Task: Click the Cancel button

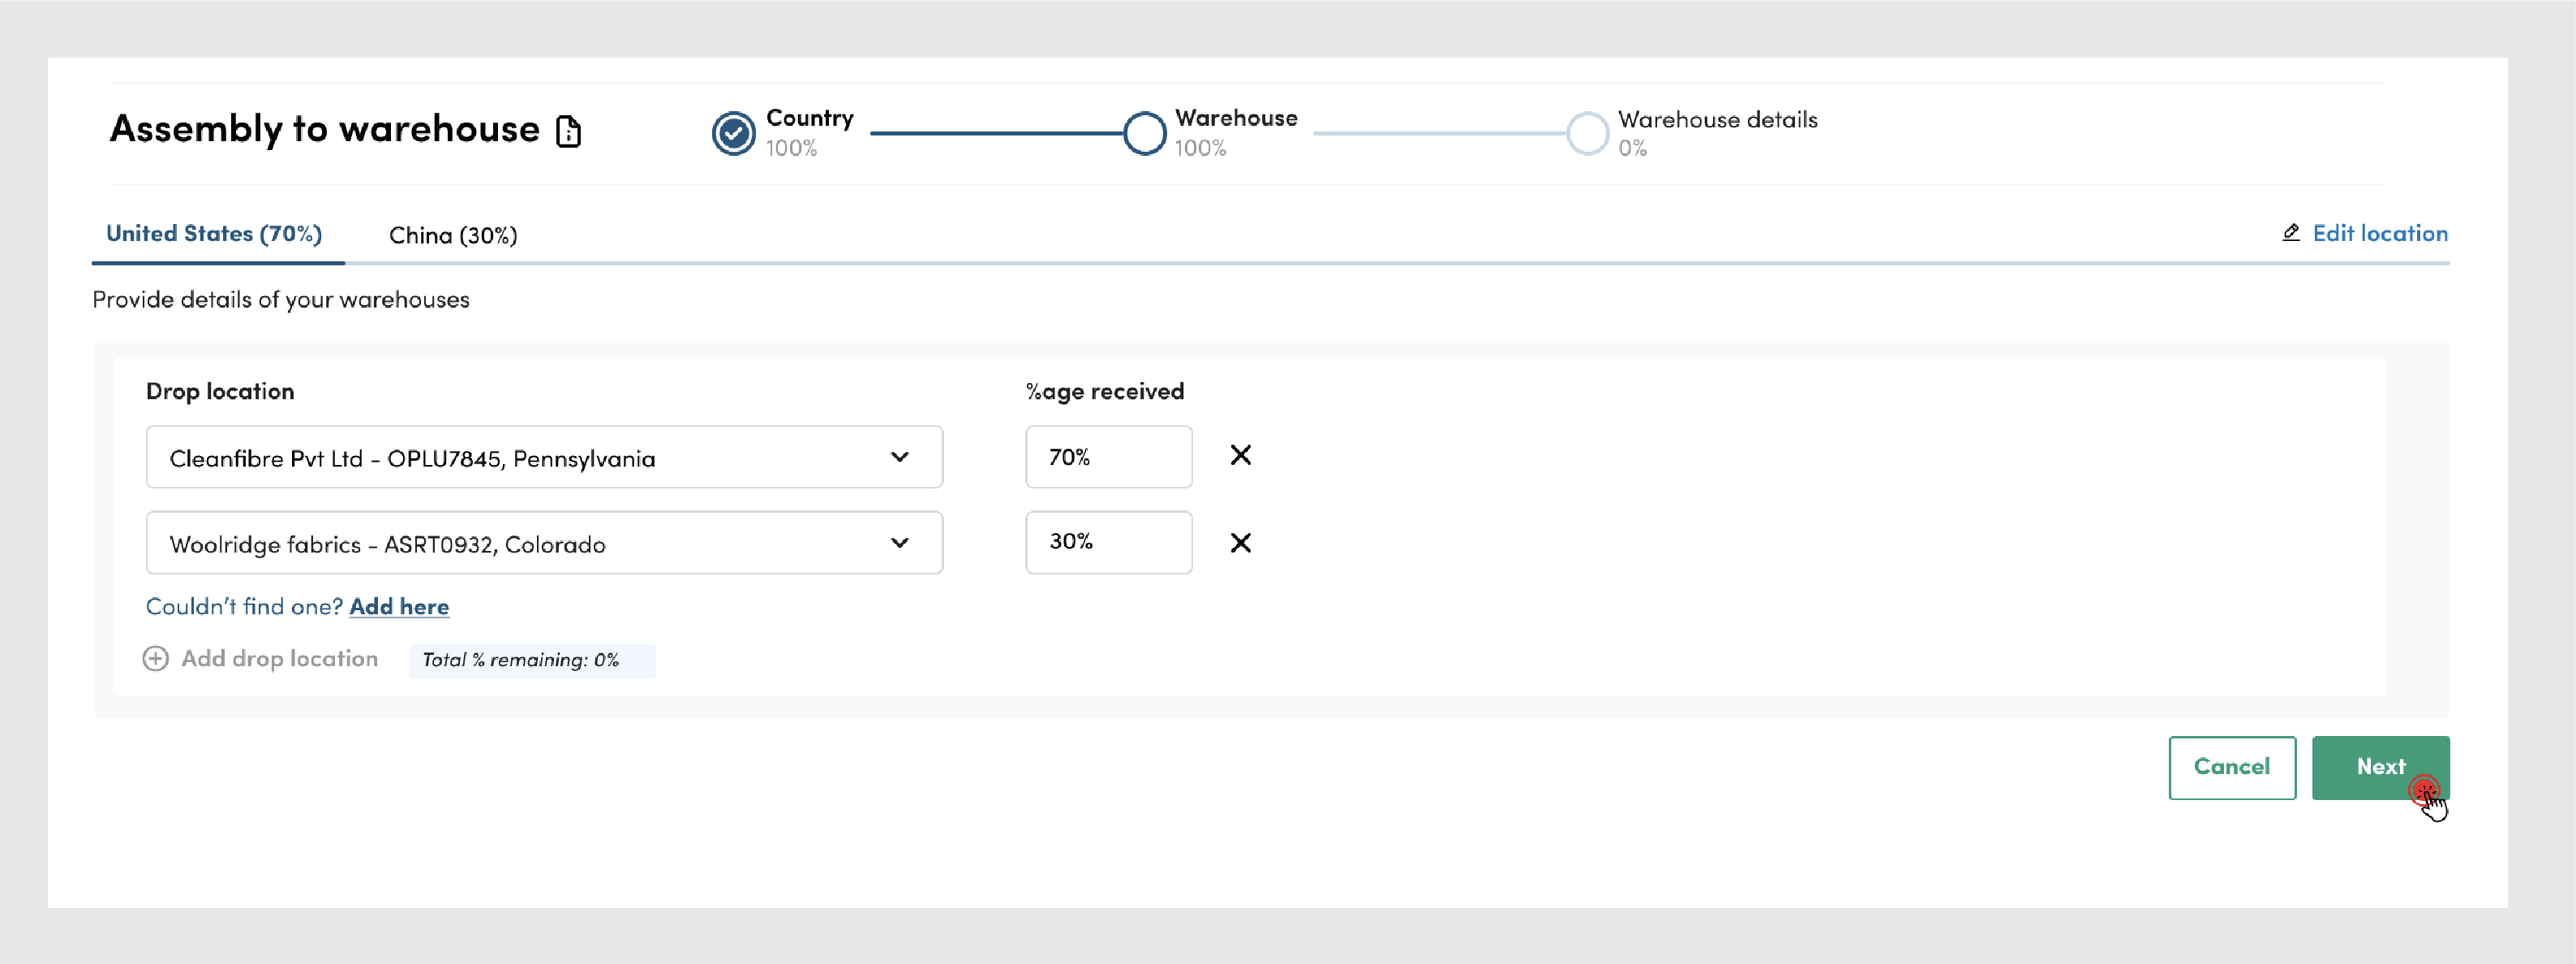Action: 2231,767
